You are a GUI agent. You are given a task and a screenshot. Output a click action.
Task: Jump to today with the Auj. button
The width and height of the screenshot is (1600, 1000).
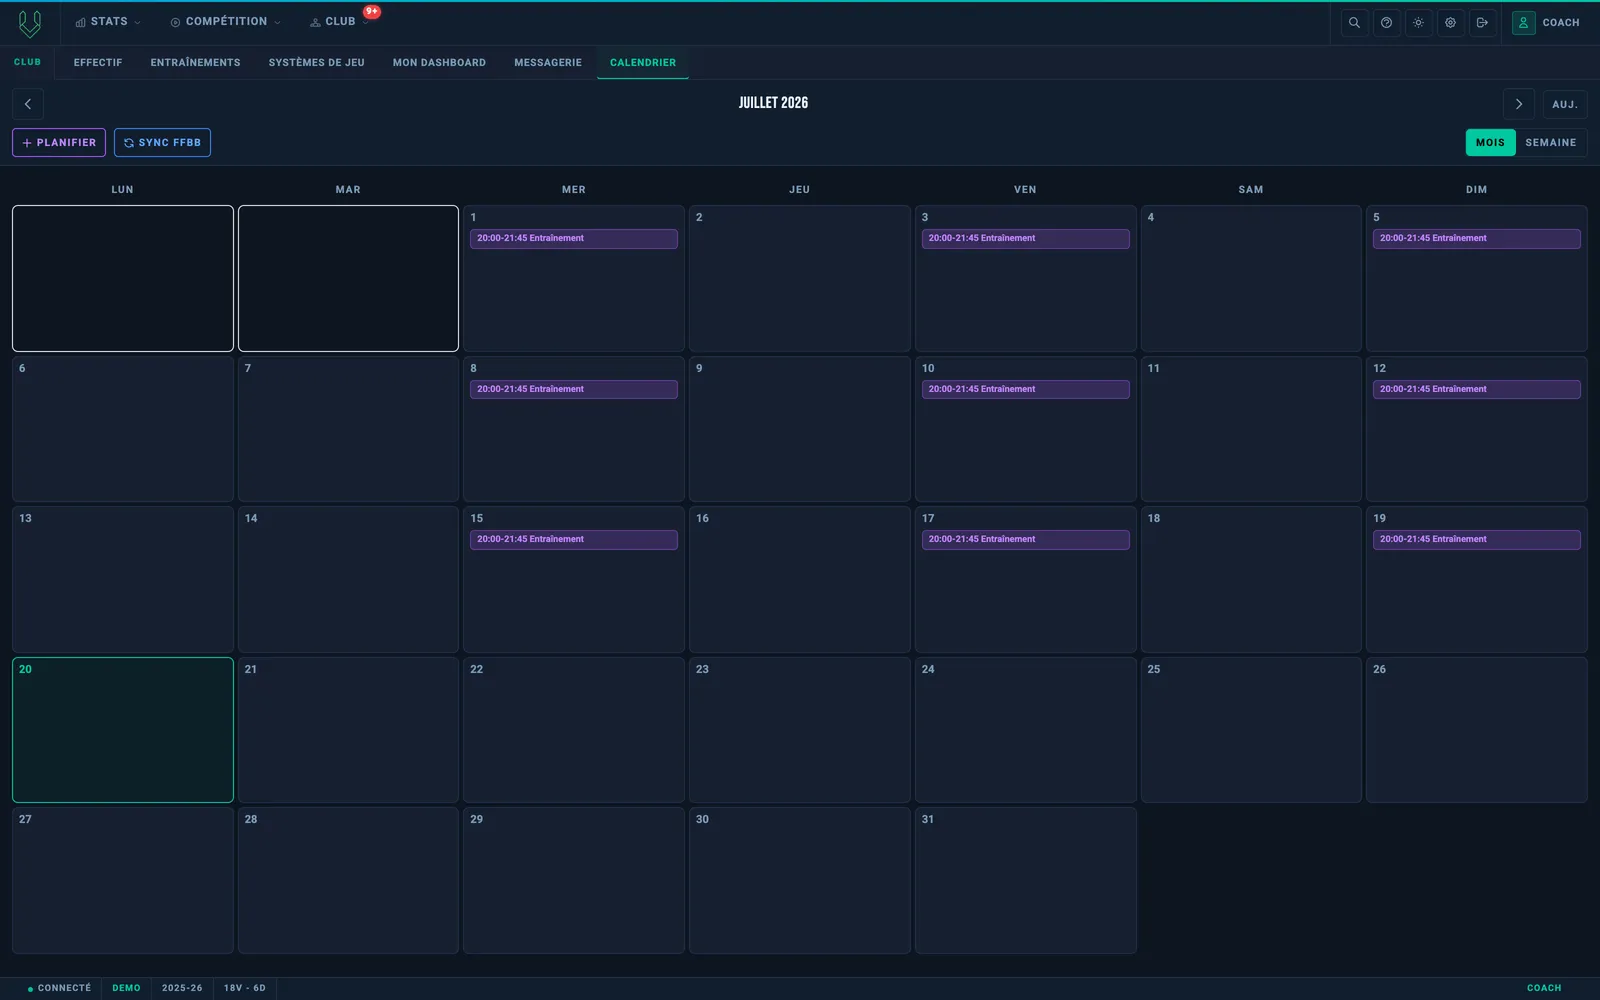(x=1565, y=104)
